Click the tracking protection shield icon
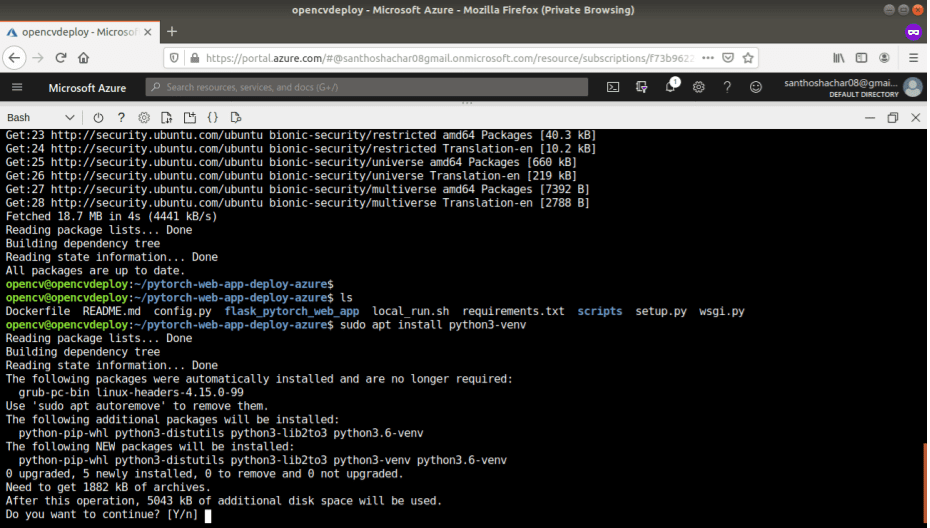 pyautogui.click(x=174, y=58)
